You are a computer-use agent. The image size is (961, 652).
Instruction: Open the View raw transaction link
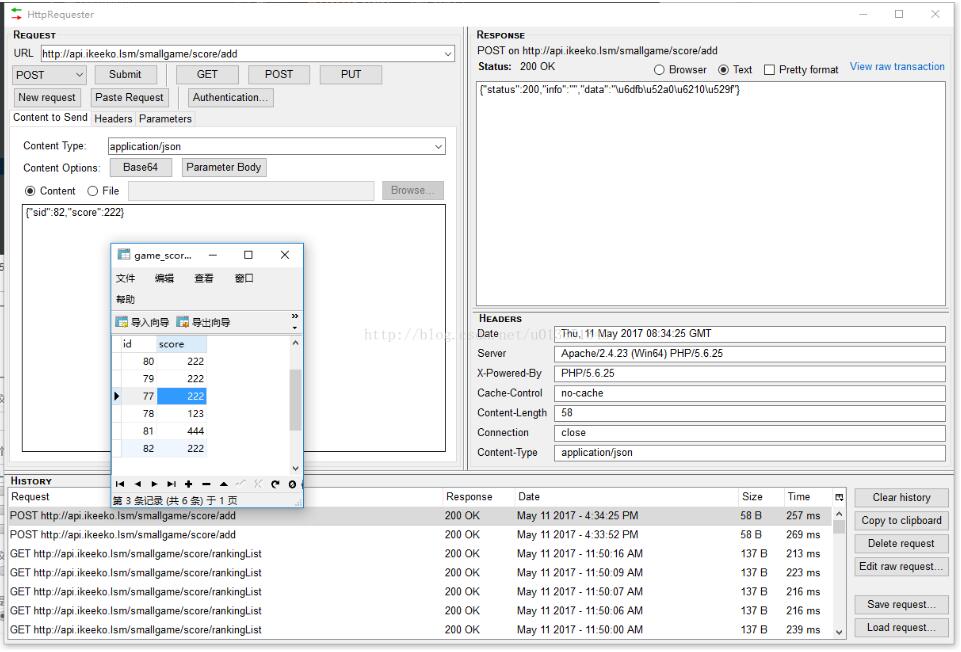896,67
